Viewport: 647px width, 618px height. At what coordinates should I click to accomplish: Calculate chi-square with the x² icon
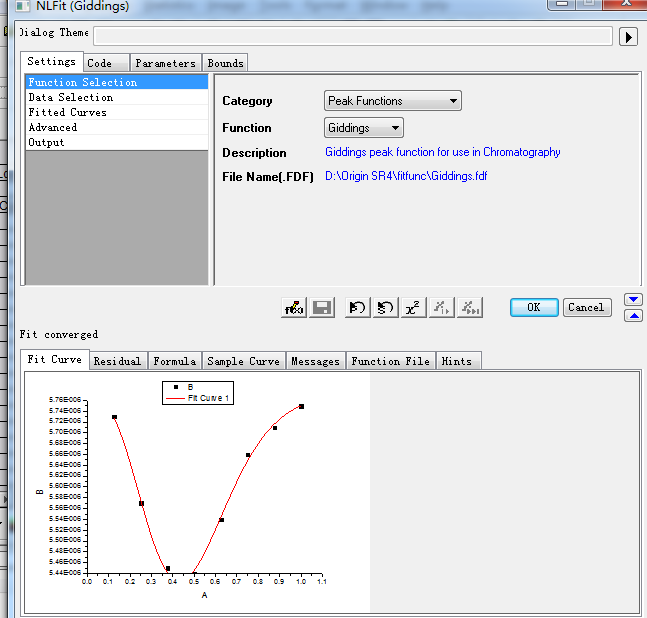(x=413, y=307)
